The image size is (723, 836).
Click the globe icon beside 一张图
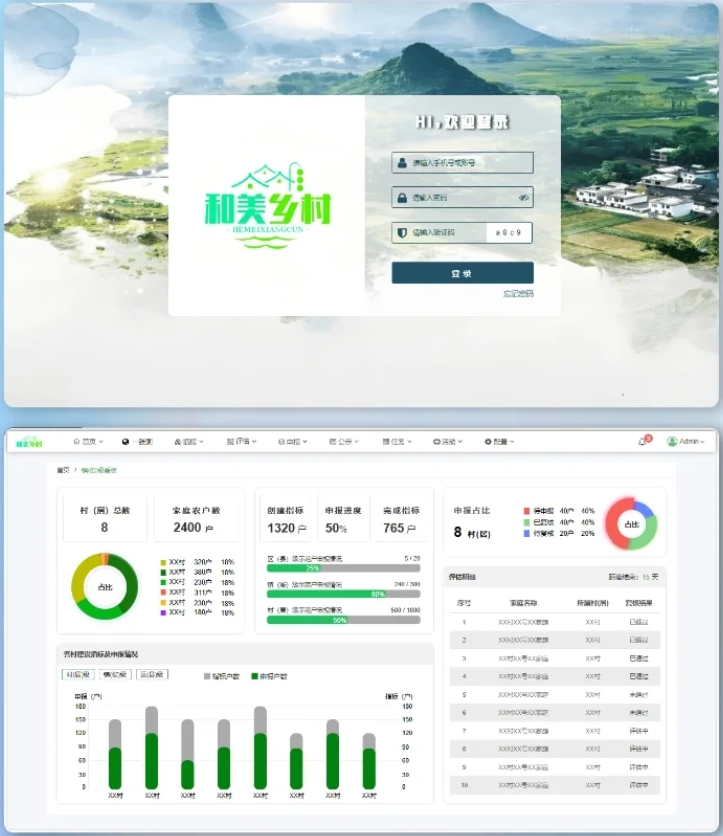click(125, 441)
